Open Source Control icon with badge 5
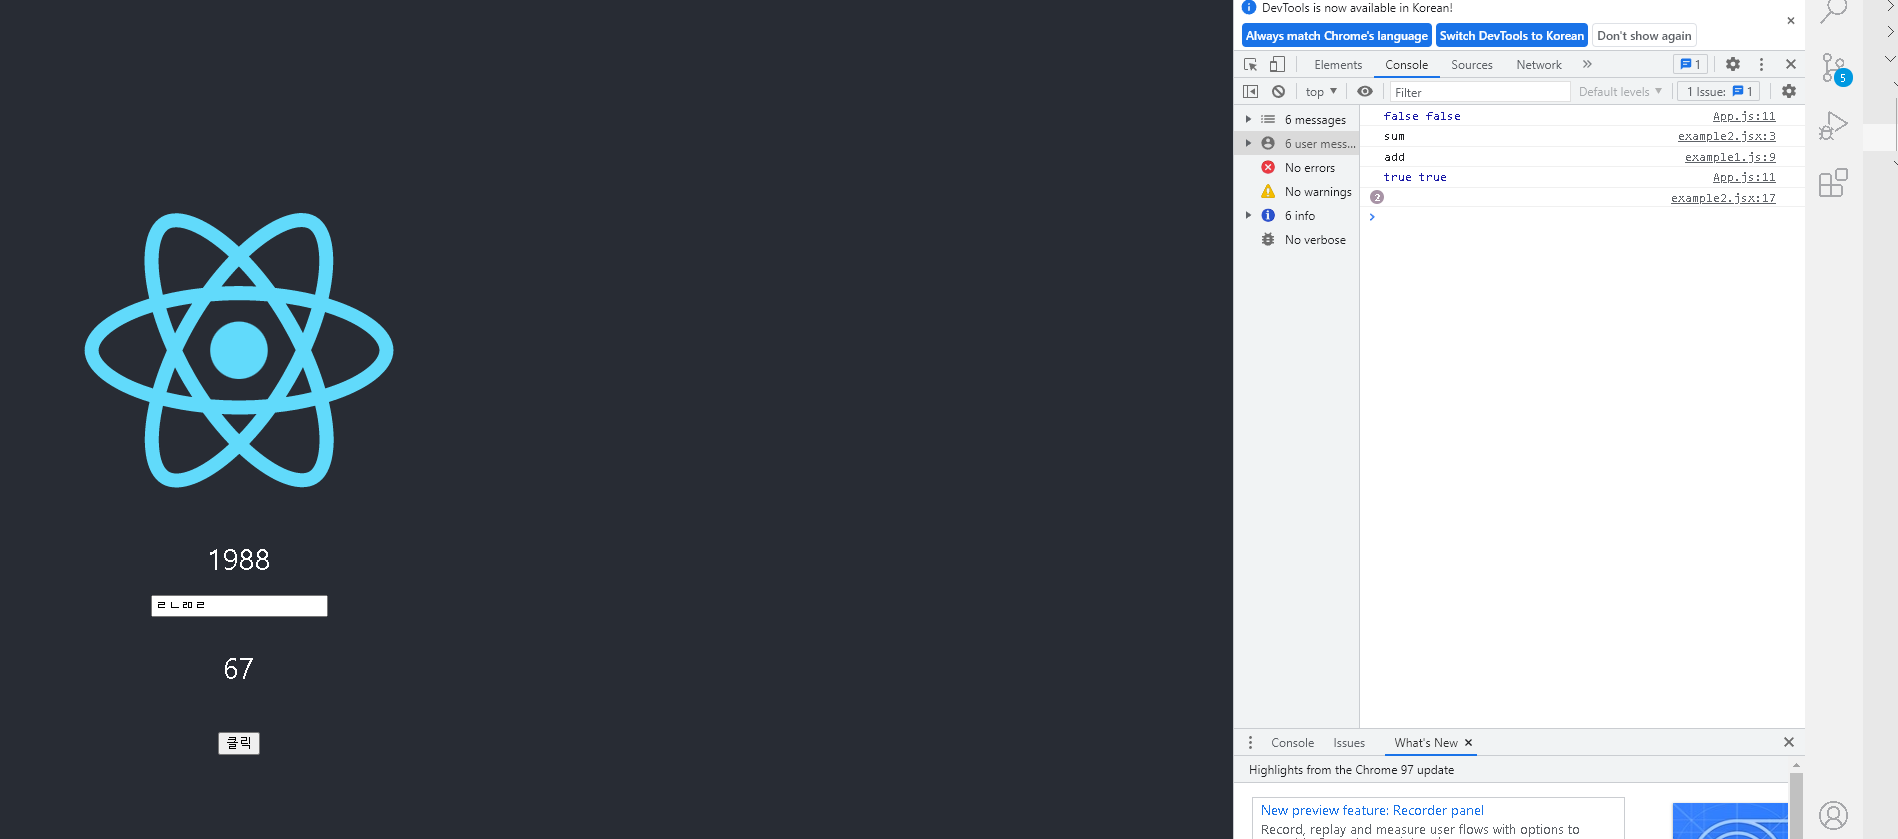 tap(1834, 69)
